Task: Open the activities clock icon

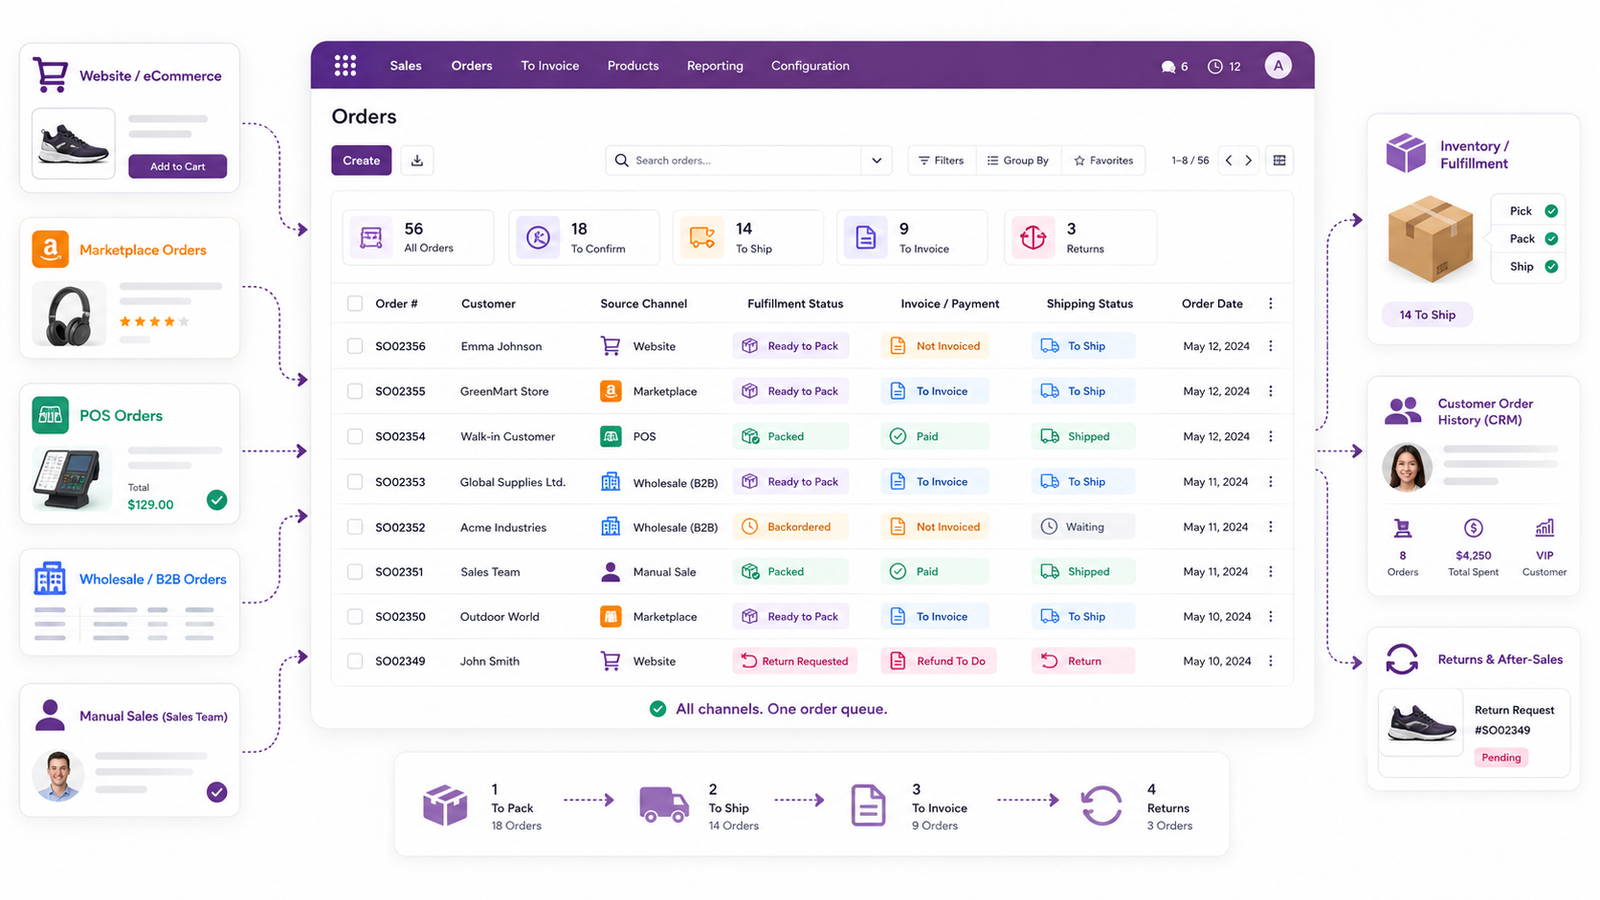Action: point(1215,67)
